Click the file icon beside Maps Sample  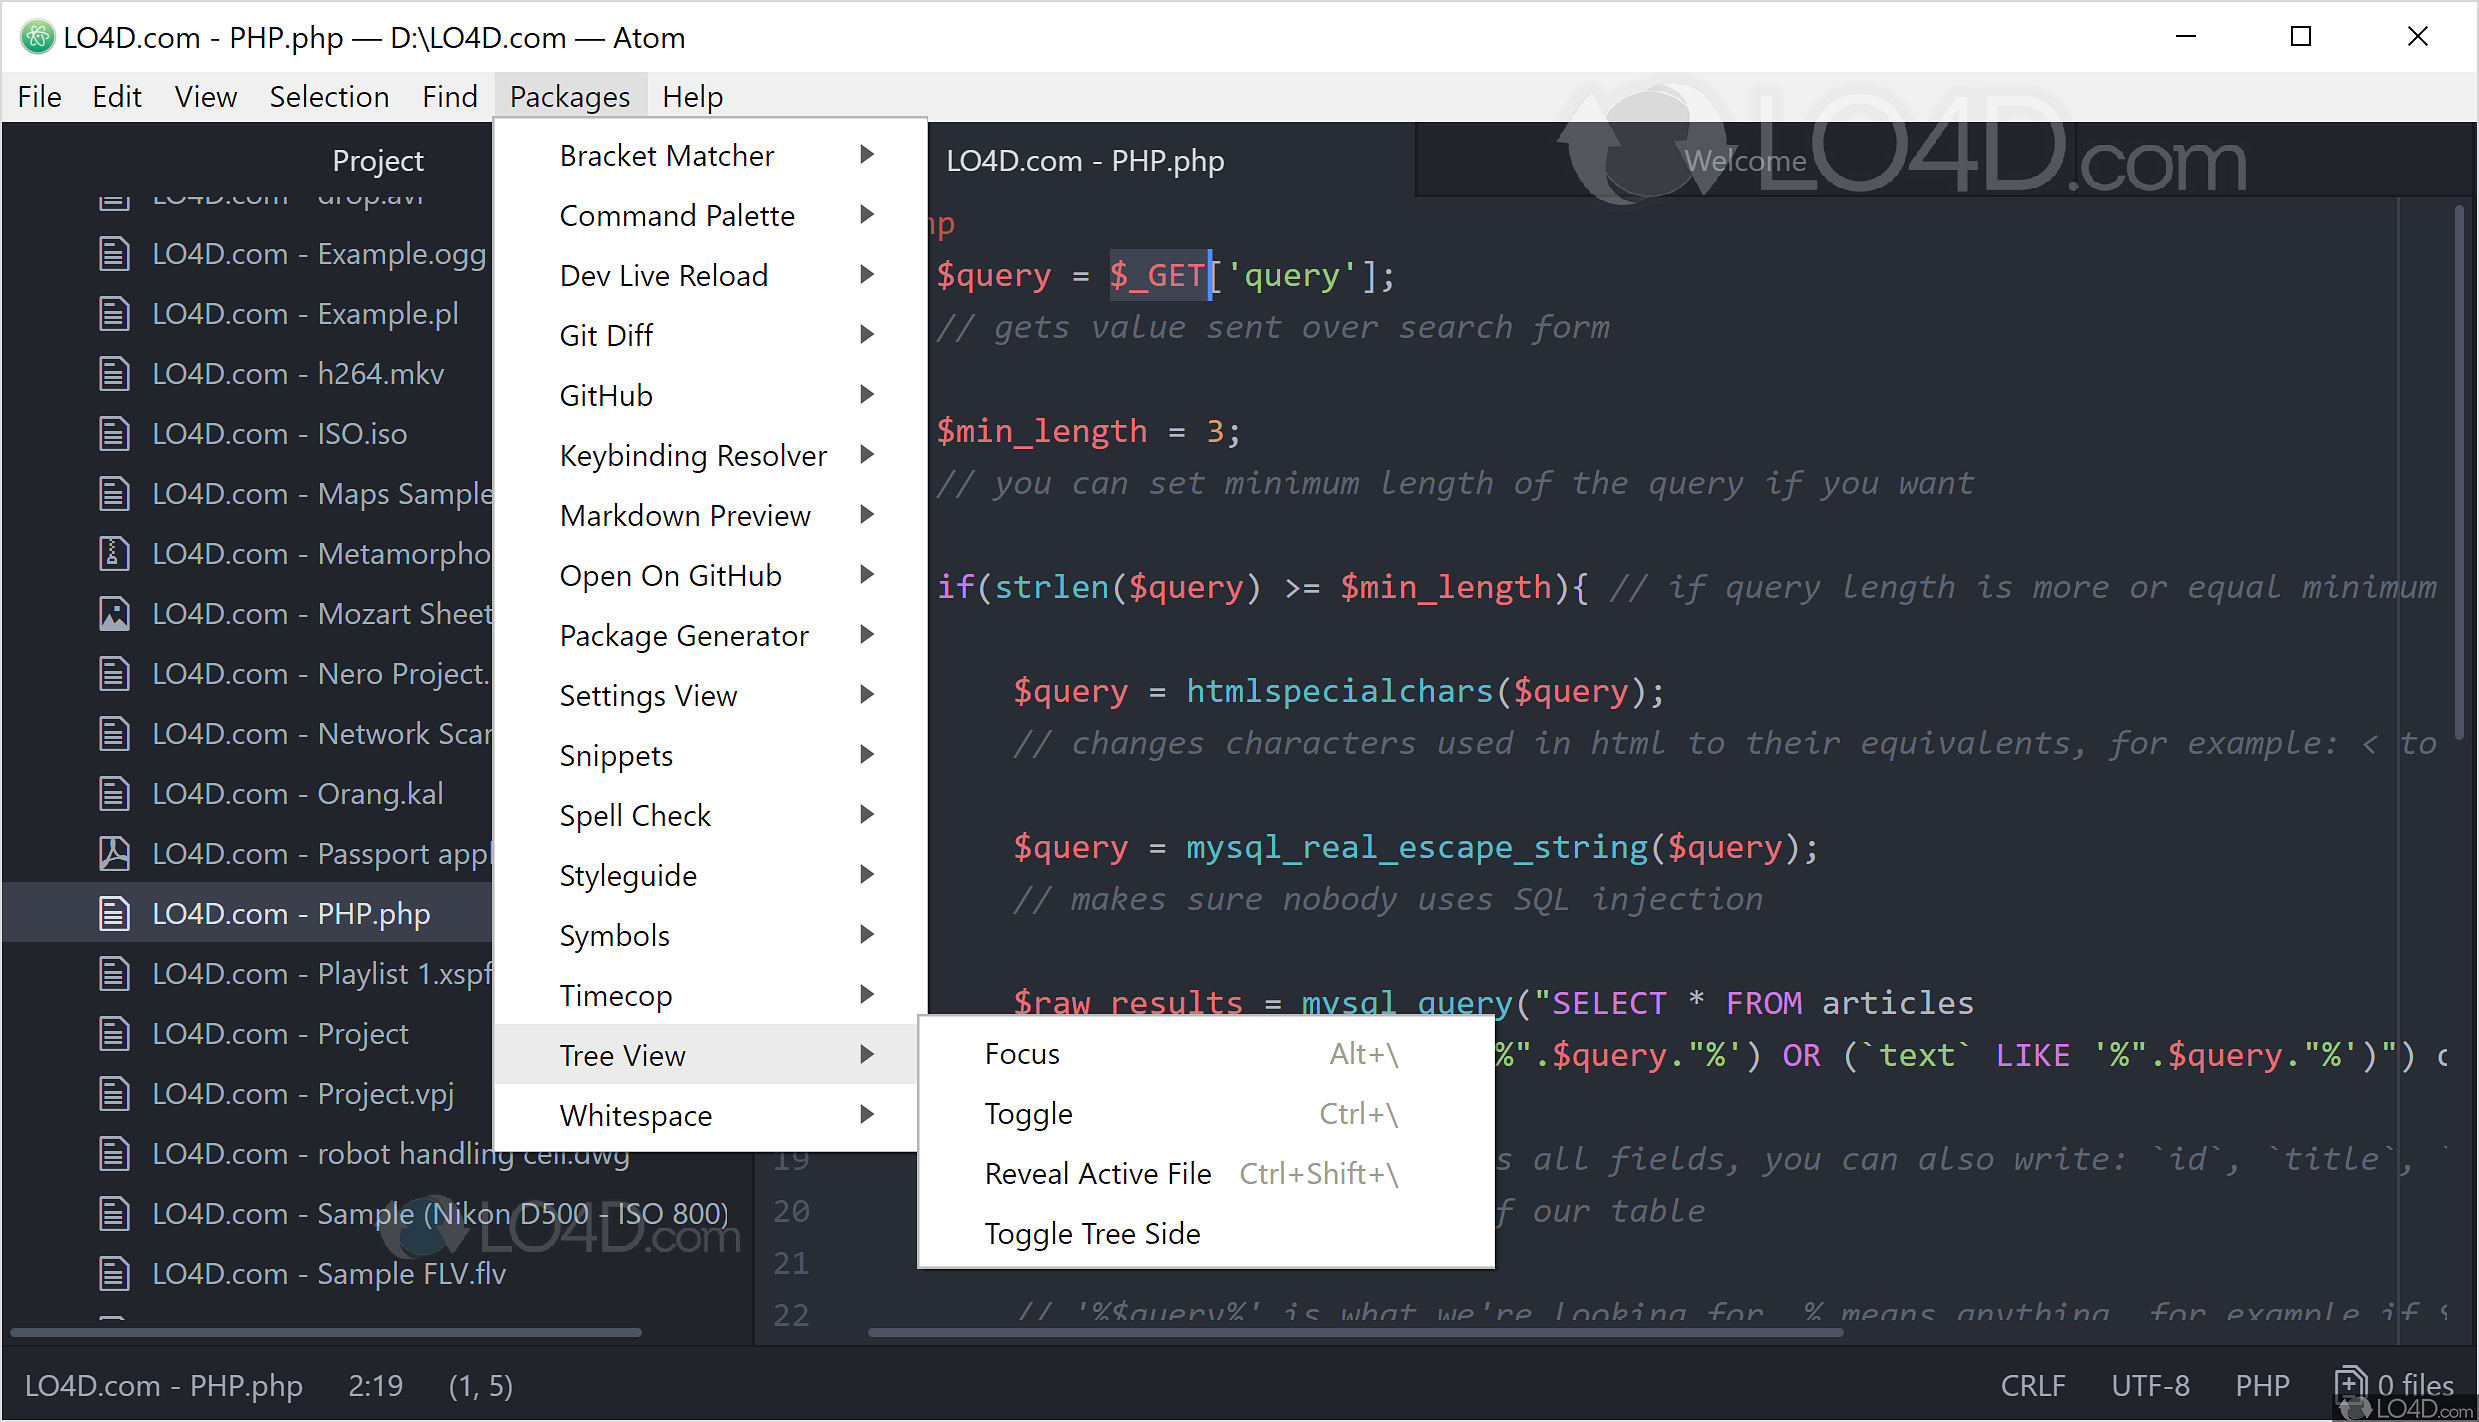coord(114,494)
